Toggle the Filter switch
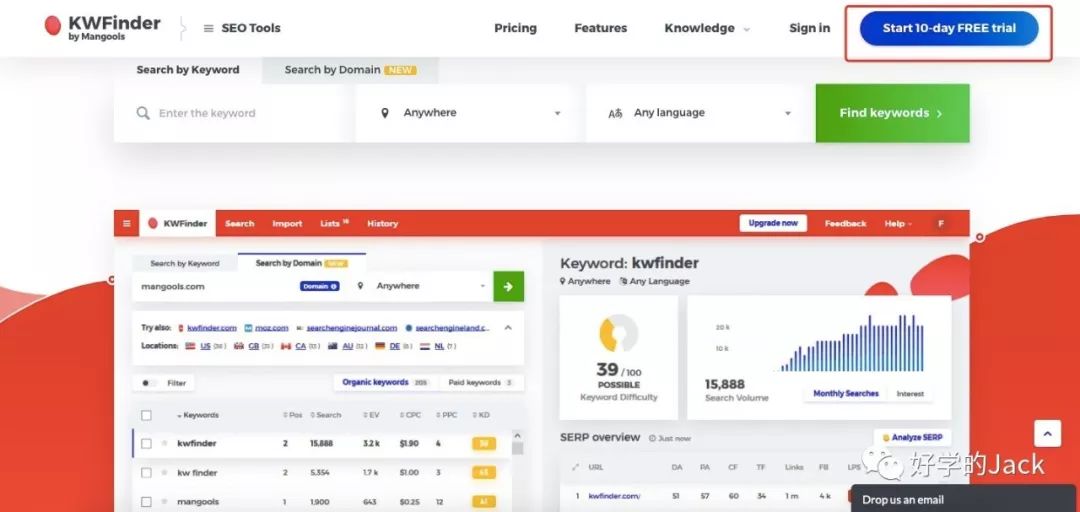1080x512 pixels. pos(148,383)
